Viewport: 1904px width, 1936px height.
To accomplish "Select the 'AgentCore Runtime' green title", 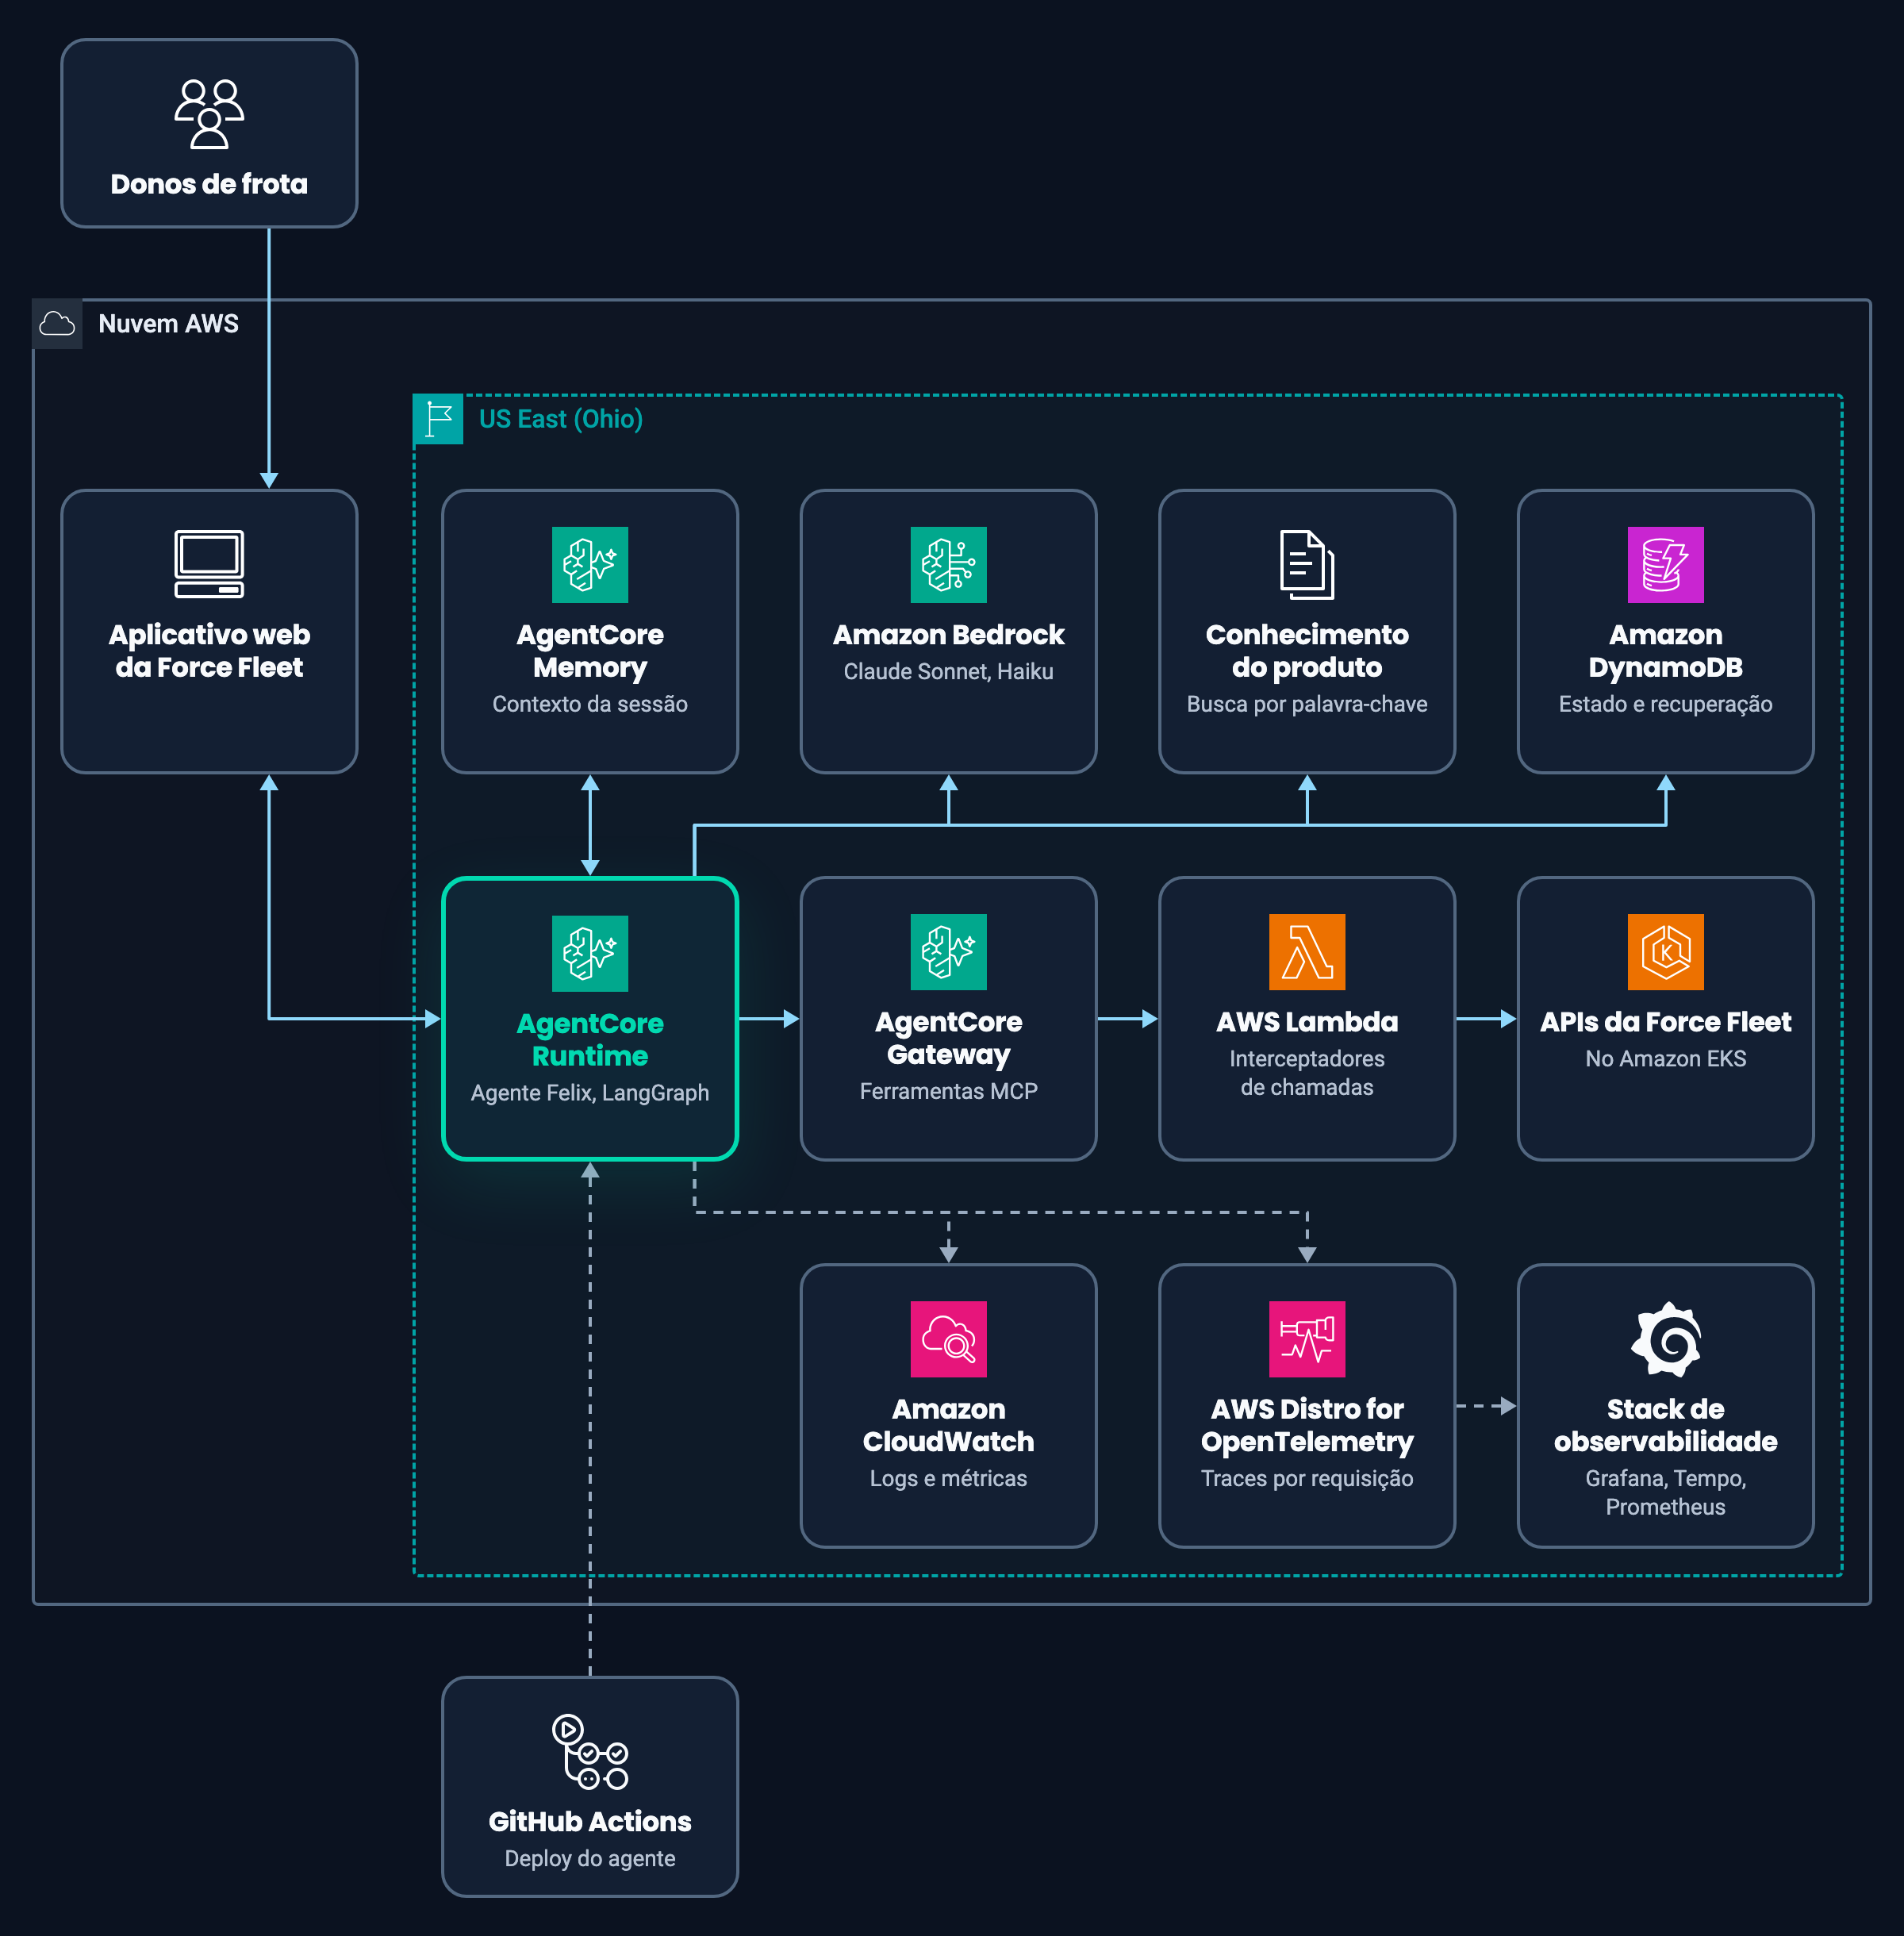I will 590,1040.
